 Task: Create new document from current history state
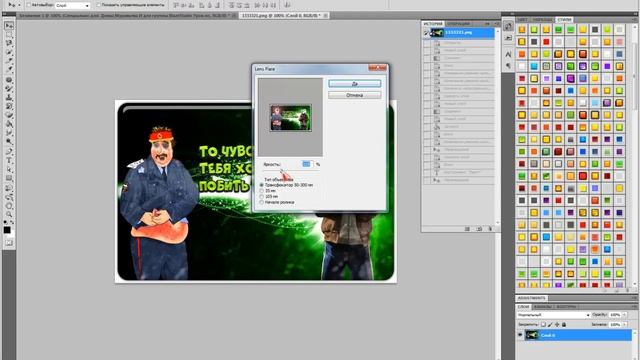pos(467,229)
